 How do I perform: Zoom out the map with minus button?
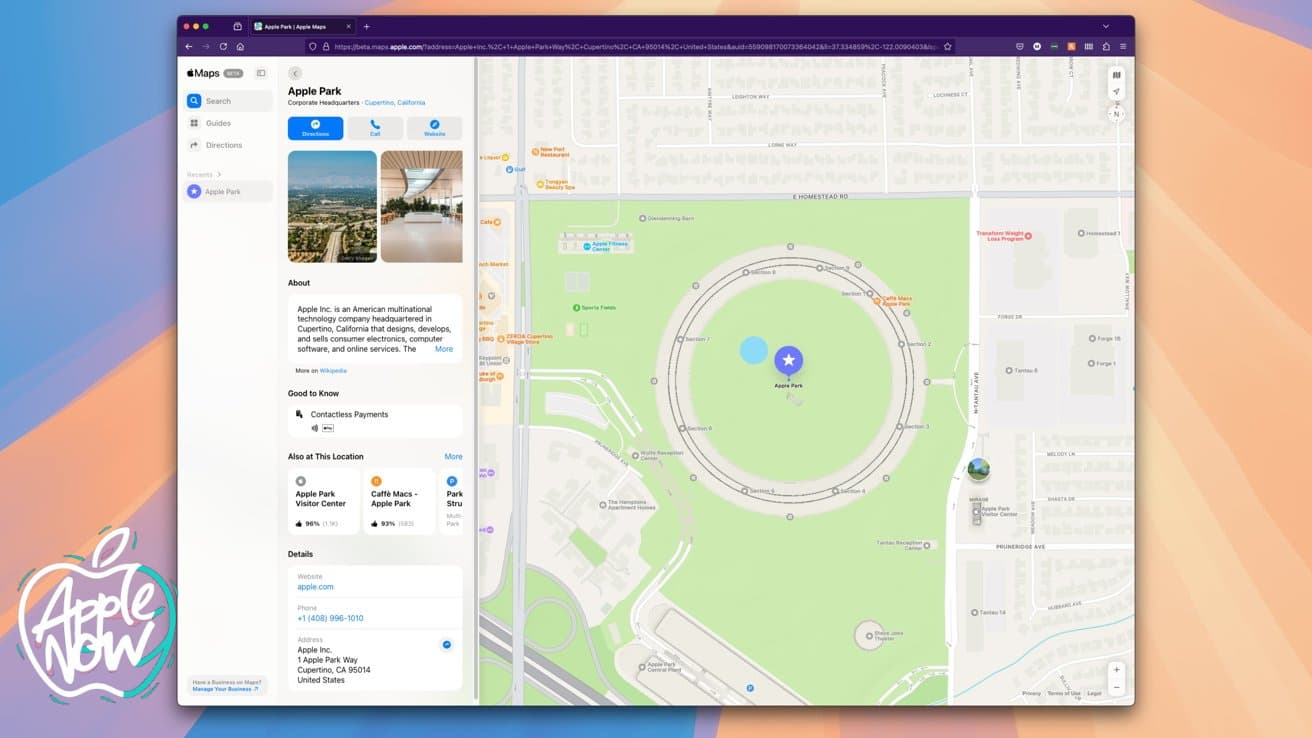pos(1117,687)
